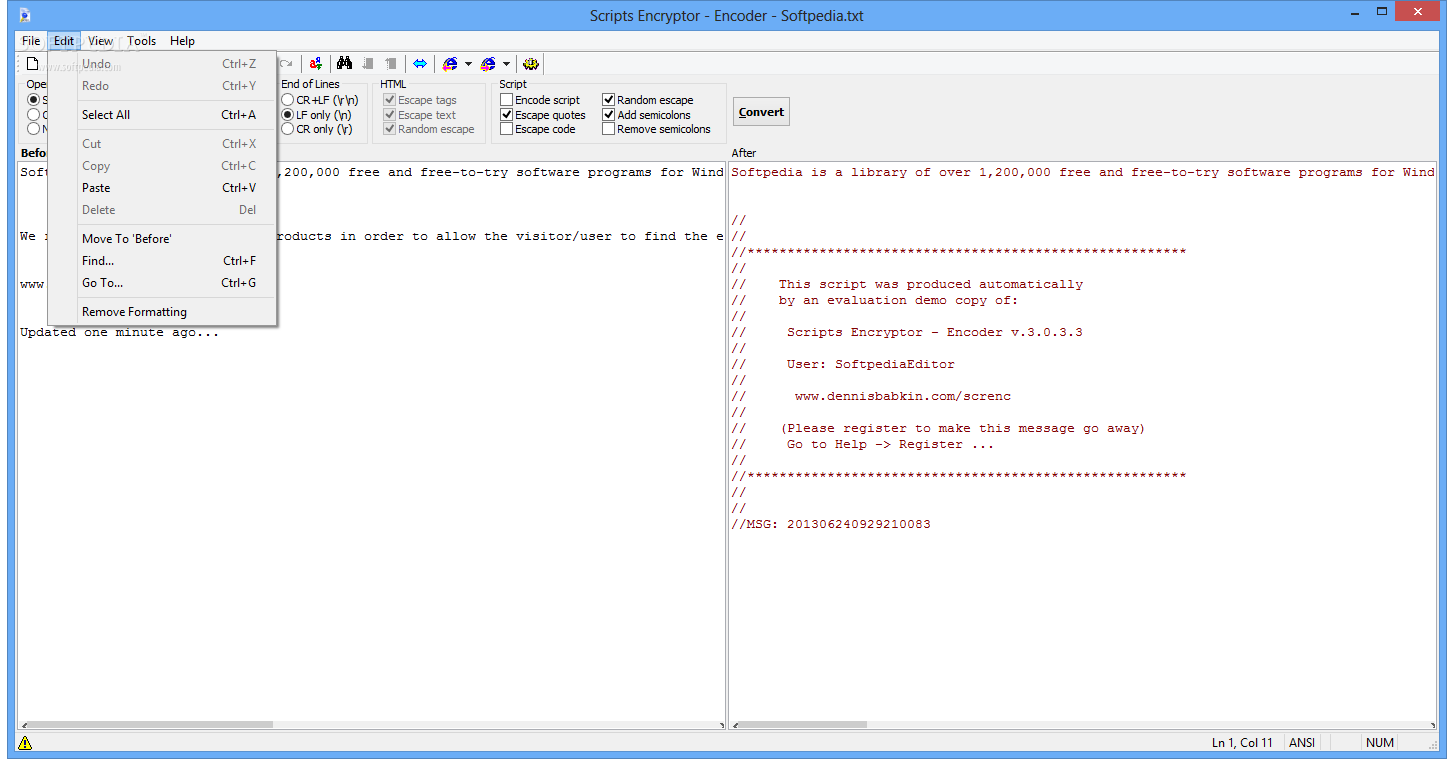Click the yellow gear icon in toolbar
1447x759 pixels.
531,64
